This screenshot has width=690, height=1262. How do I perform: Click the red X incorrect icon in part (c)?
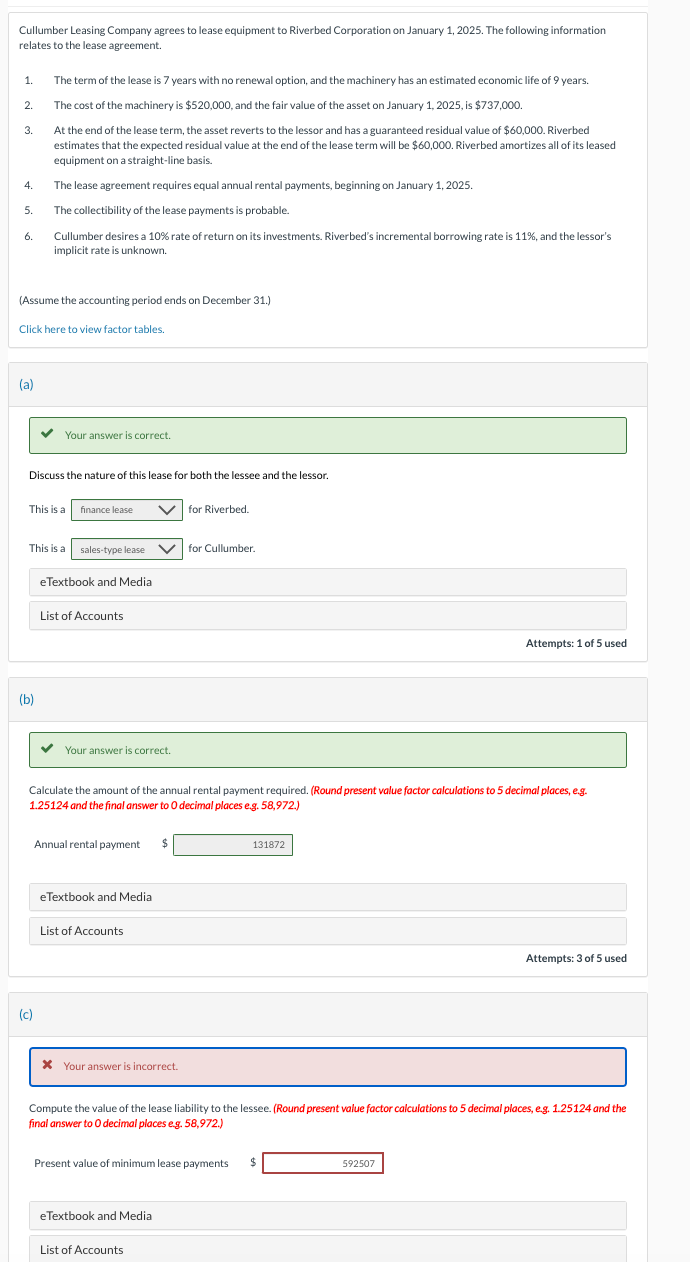coord(46,1067)
